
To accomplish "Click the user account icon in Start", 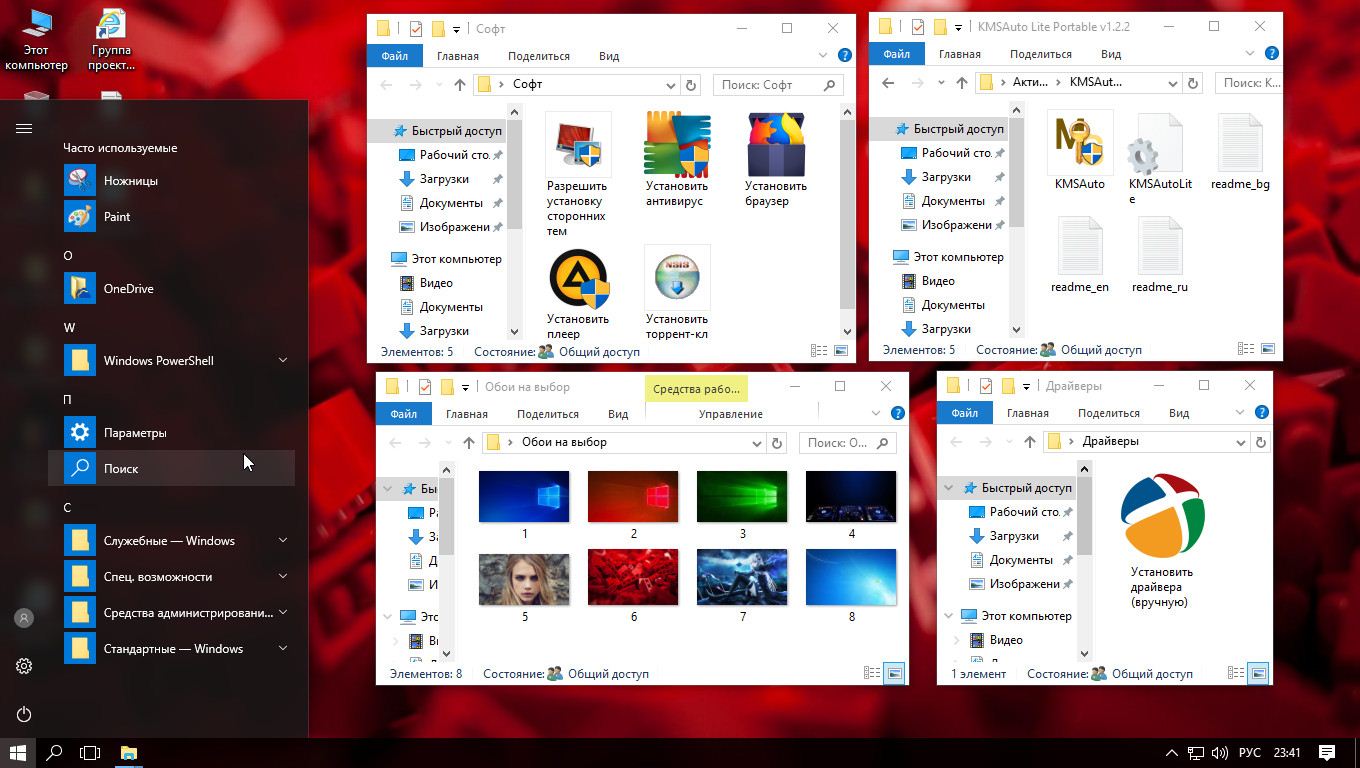I will [24, 618].
